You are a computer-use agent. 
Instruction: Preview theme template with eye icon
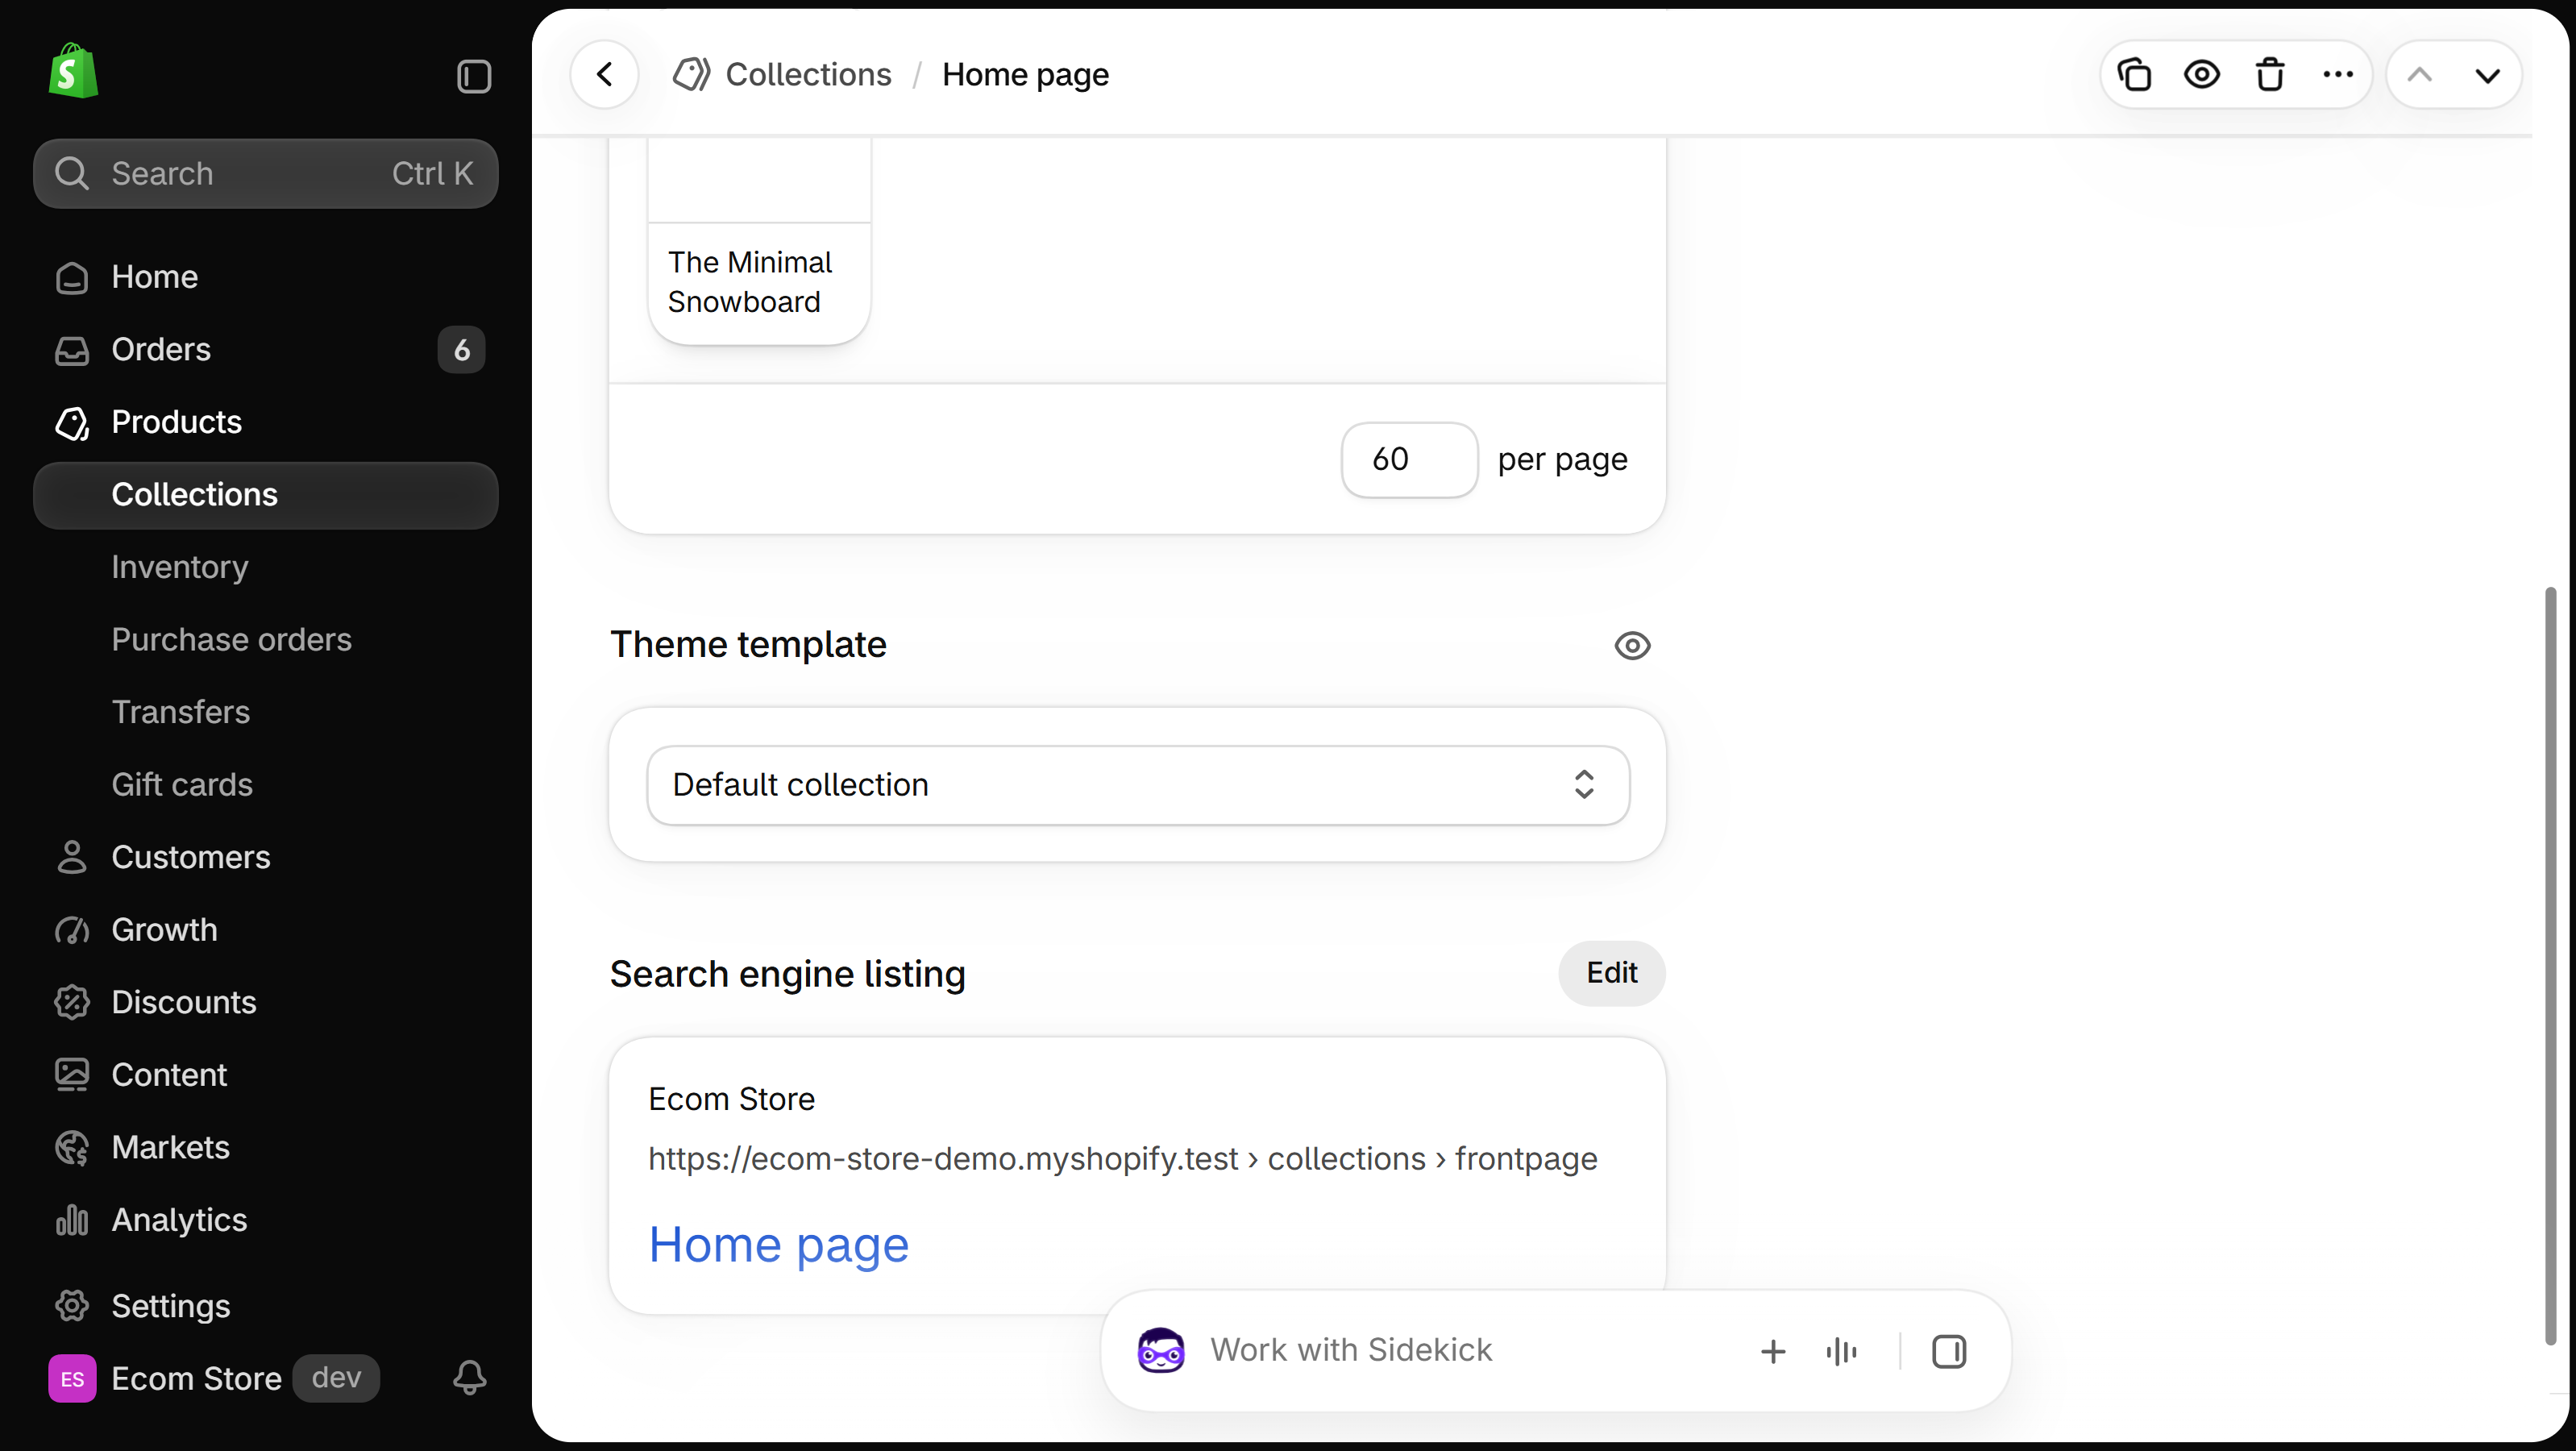tap(1632, 646)
